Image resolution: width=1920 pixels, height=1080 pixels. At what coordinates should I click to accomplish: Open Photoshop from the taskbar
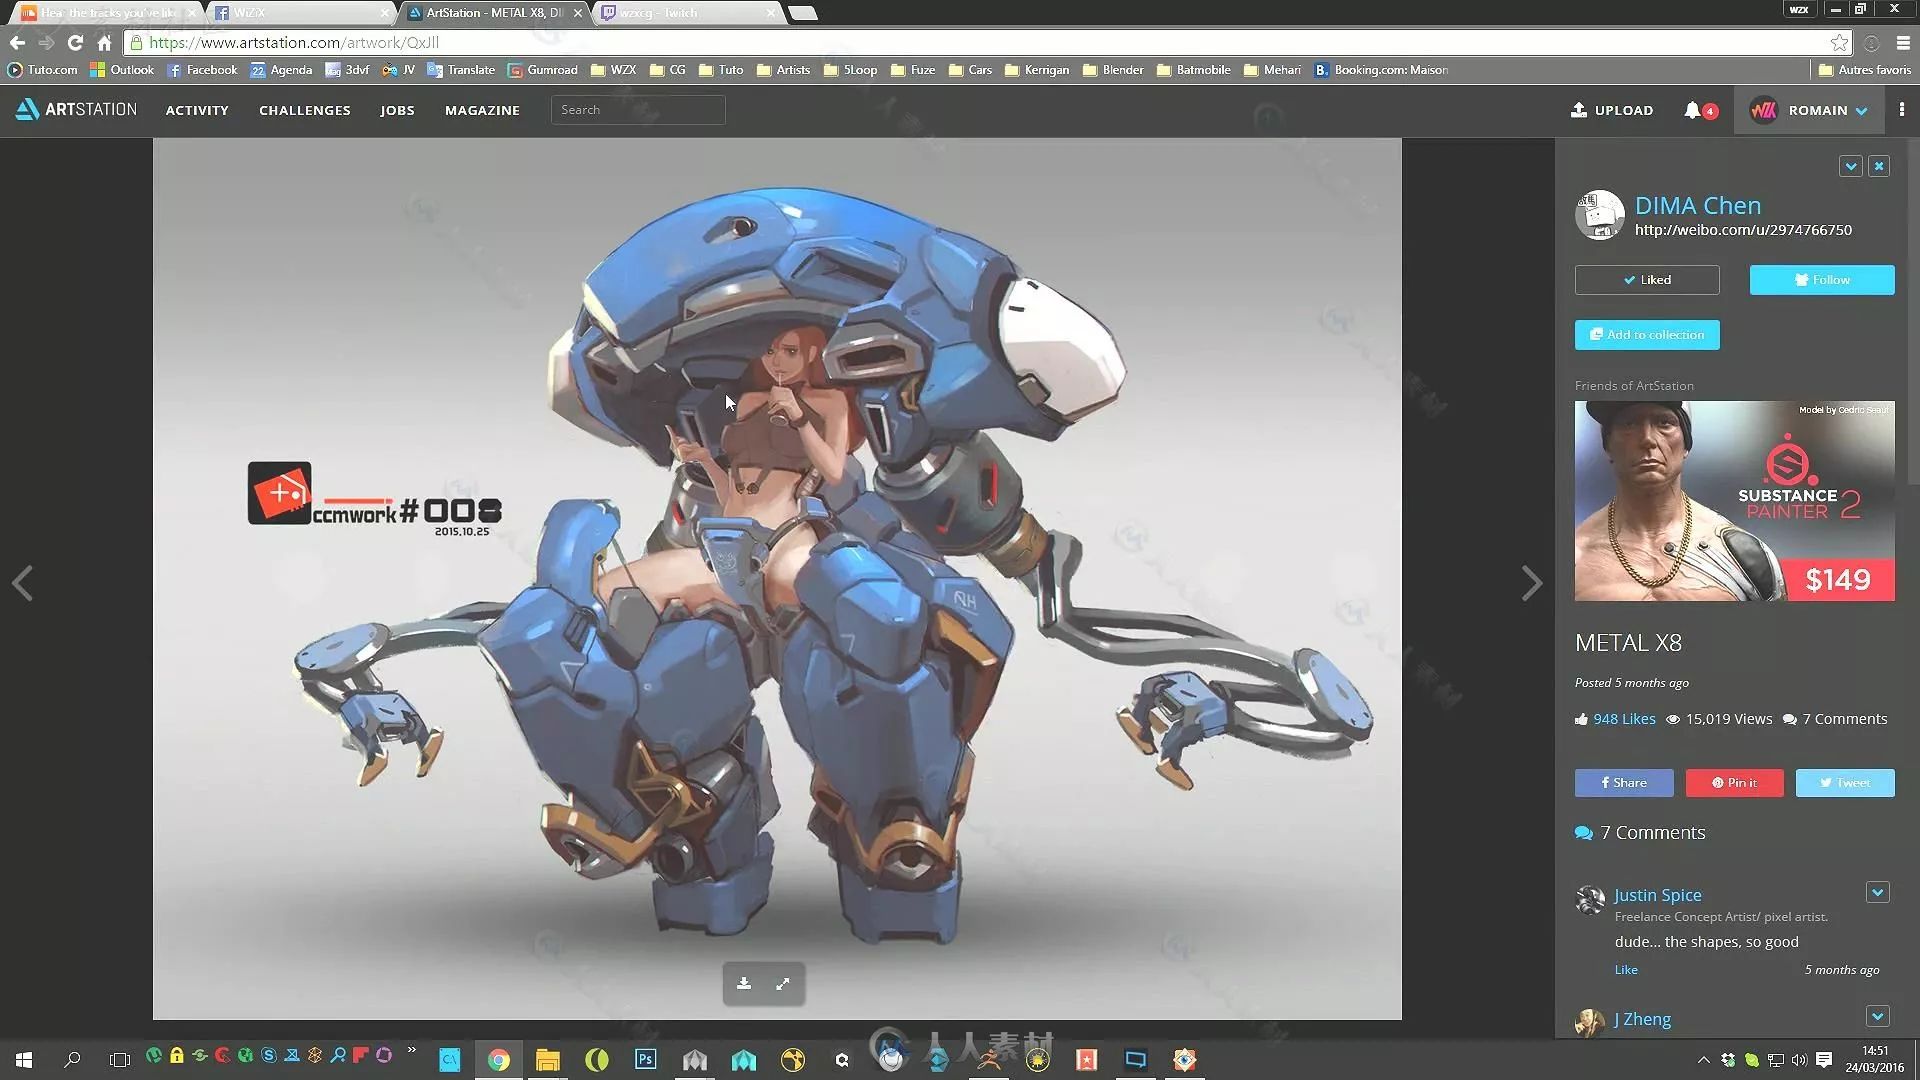click(645, 1059)
